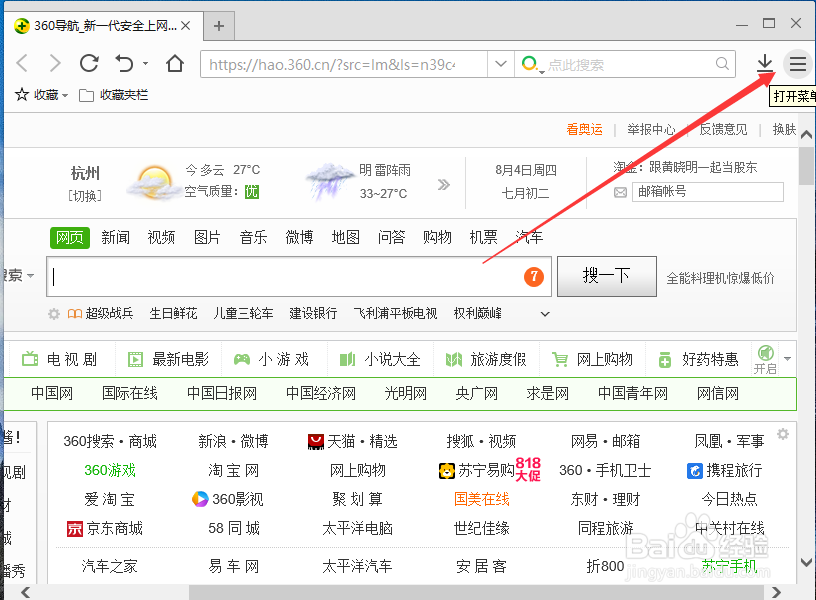Viewport: 816px width, 600px height.
Task: Open the 中国日报网 link
Action: pyautogui.click(x=222, y=393)
